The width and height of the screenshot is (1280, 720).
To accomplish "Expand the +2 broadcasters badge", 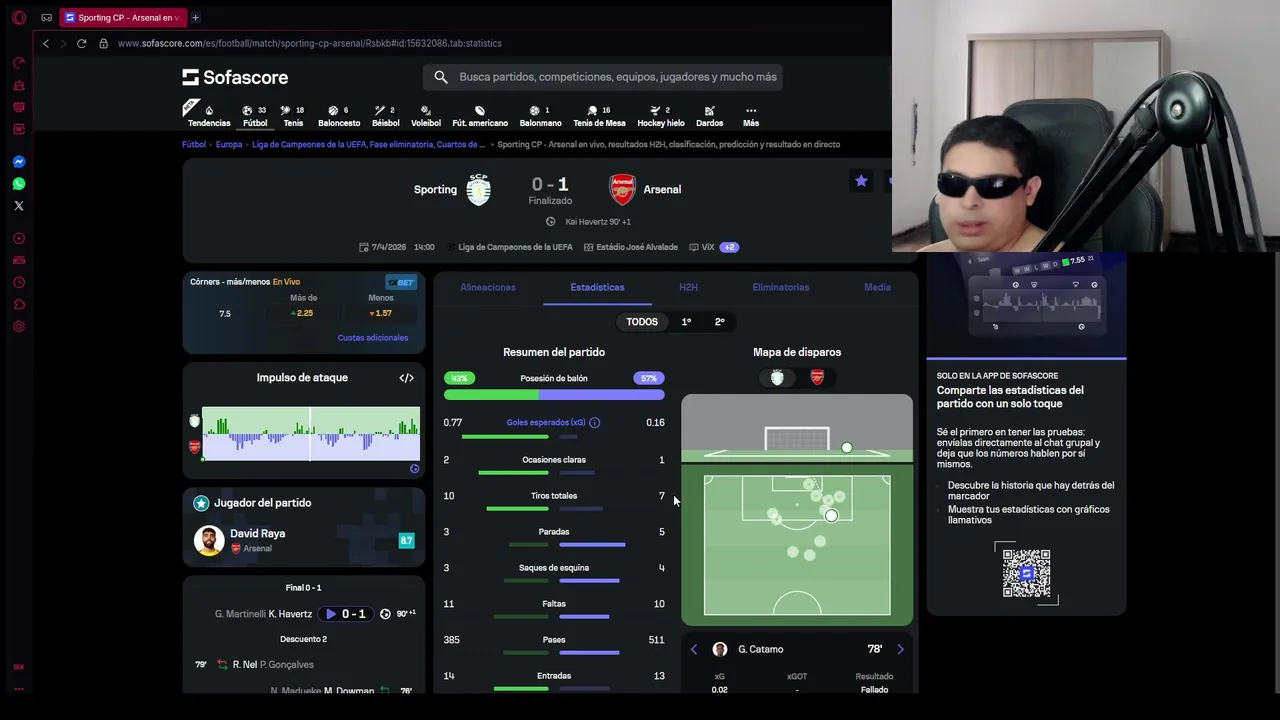I will point(729,247).
